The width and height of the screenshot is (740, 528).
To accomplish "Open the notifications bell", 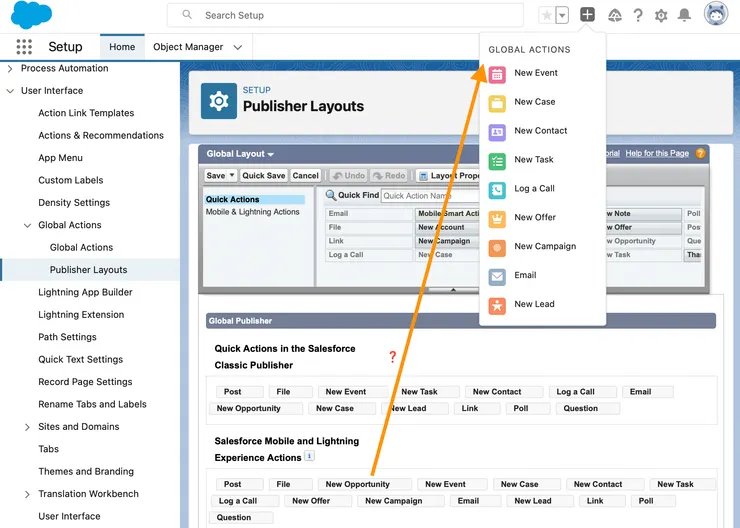I will tap(684, 16).
